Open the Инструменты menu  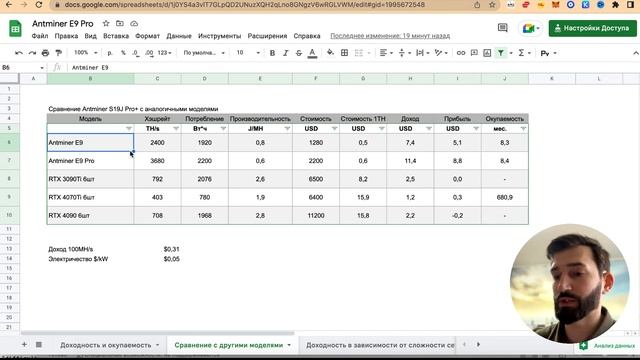[220, 36]
